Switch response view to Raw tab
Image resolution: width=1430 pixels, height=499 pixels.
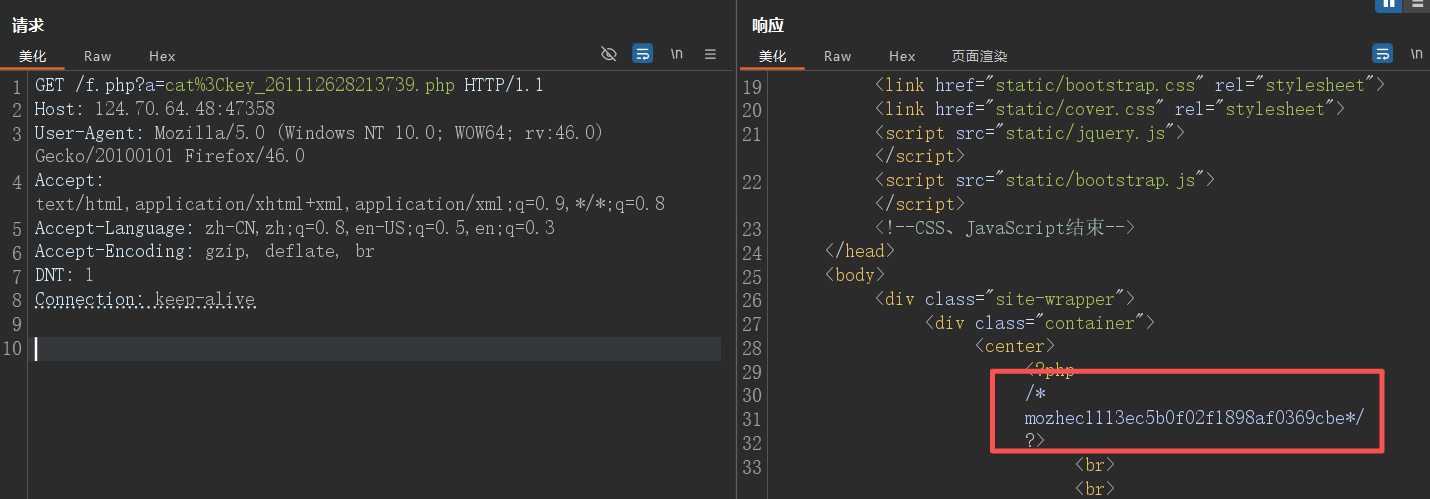(x=838, y=57)
